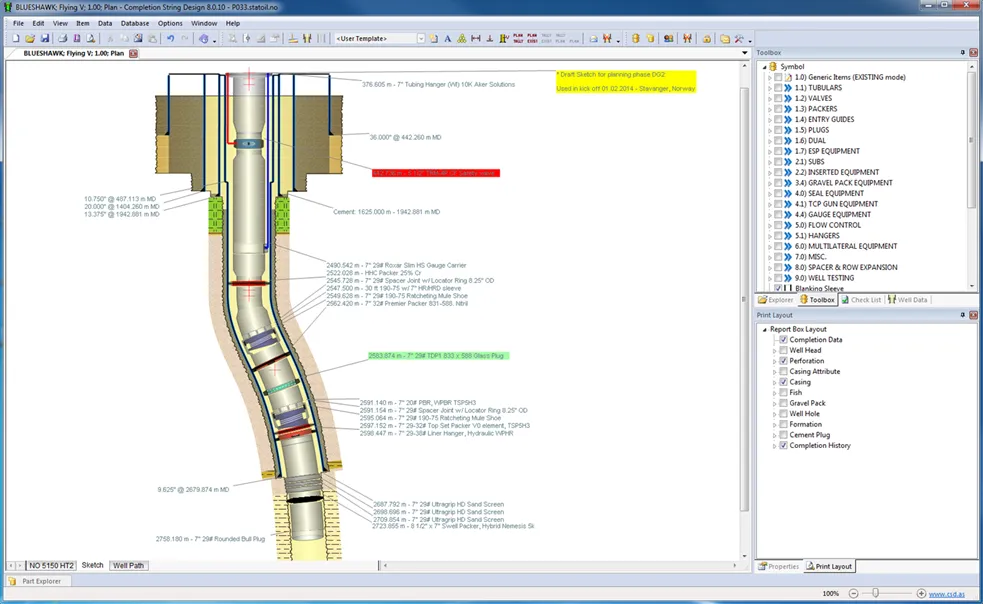Expand the Casing row in Print Layout

click(774, 383)
